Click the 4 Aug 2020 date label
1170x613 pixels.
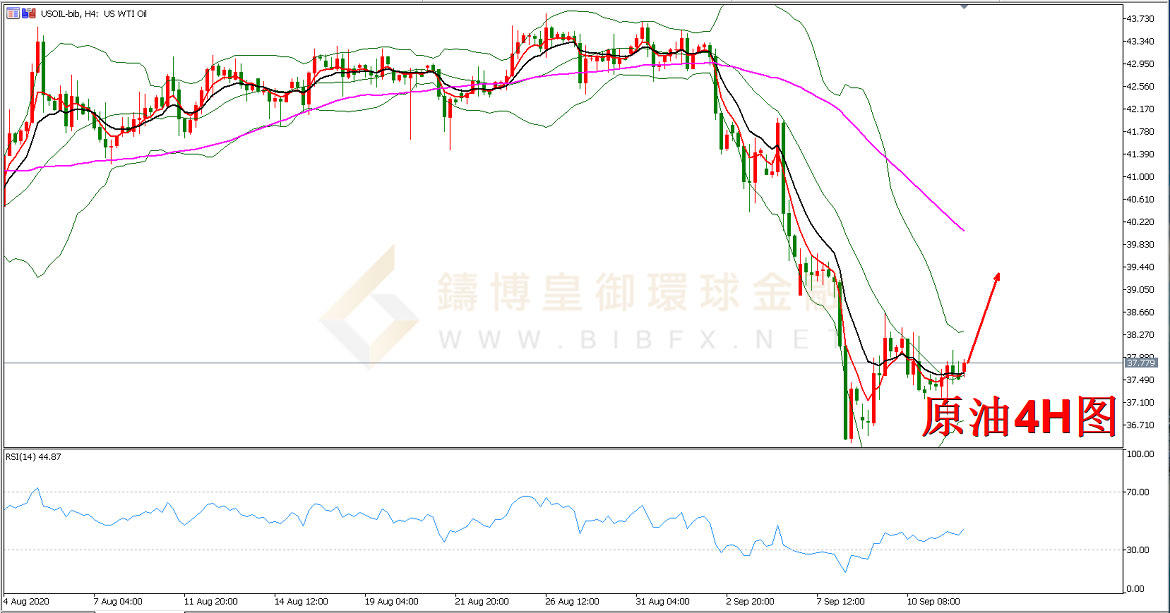pyautogui.click(x=26, y=603)
